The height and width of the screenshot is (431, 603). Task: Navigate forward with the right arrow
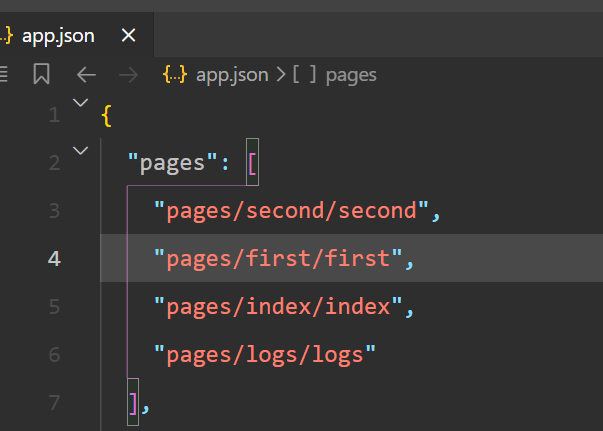point(128,75)
